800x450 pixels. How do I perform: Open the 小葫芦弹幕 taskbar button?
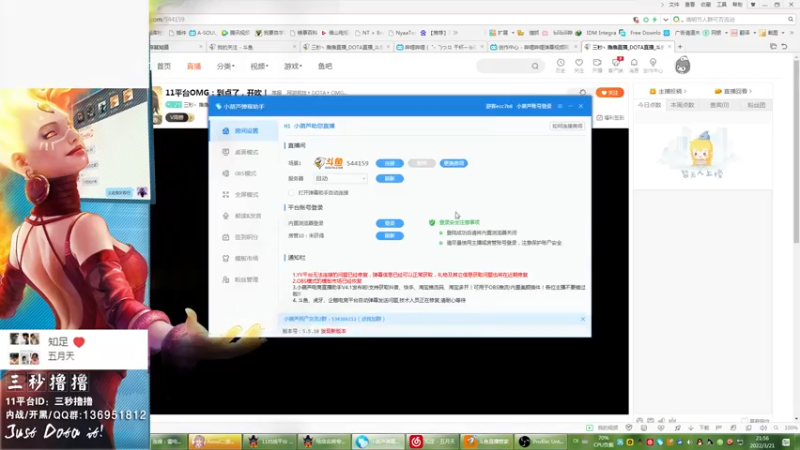point(378,441)
